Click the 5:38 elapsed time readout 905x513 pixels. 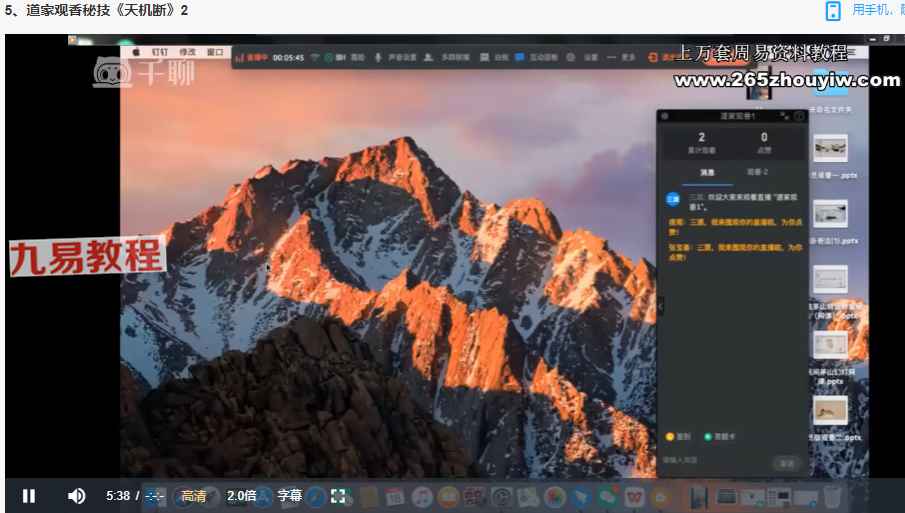coord(118,496)
